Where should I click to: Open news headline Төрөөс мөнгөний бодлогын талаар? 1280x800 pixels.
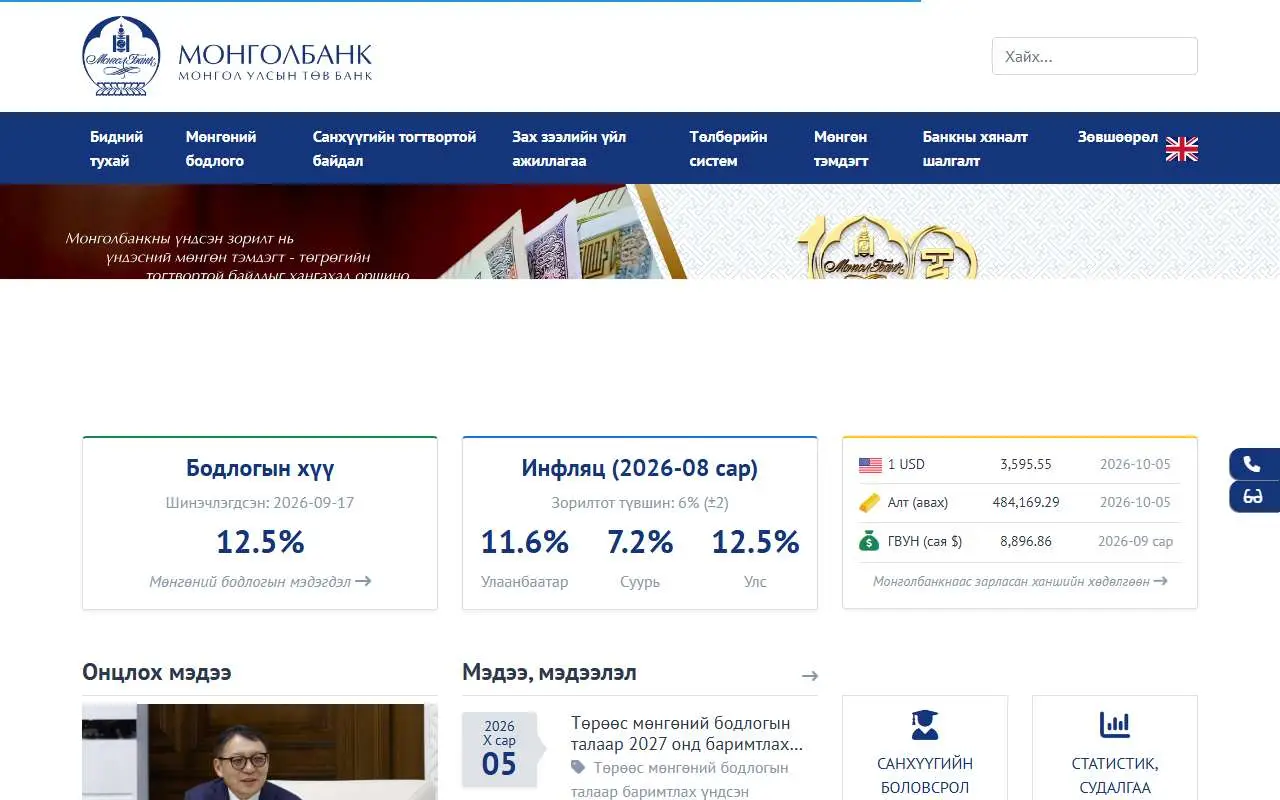point(687,734)
